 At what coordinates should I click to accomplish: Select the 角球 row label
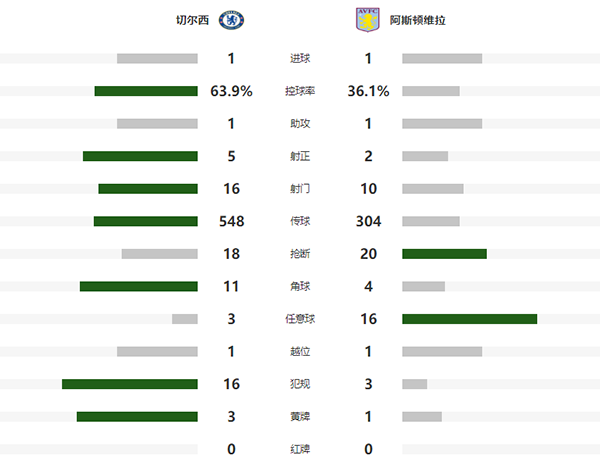300,286
